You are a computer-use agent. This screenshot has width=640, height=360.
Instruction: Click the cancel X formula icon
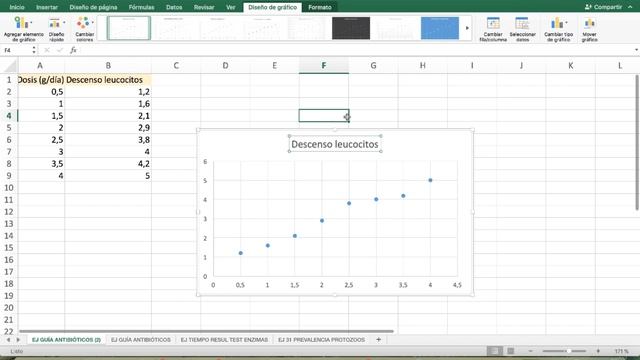pos(47,50)
